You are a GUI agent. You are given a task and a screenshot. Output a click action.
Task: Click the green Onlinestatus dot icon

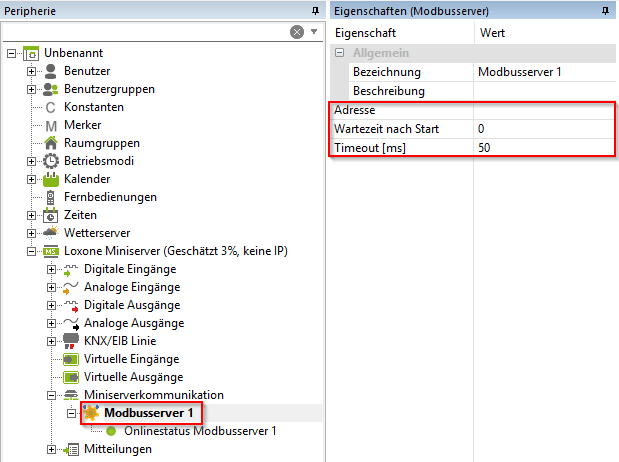click(111, 431)
